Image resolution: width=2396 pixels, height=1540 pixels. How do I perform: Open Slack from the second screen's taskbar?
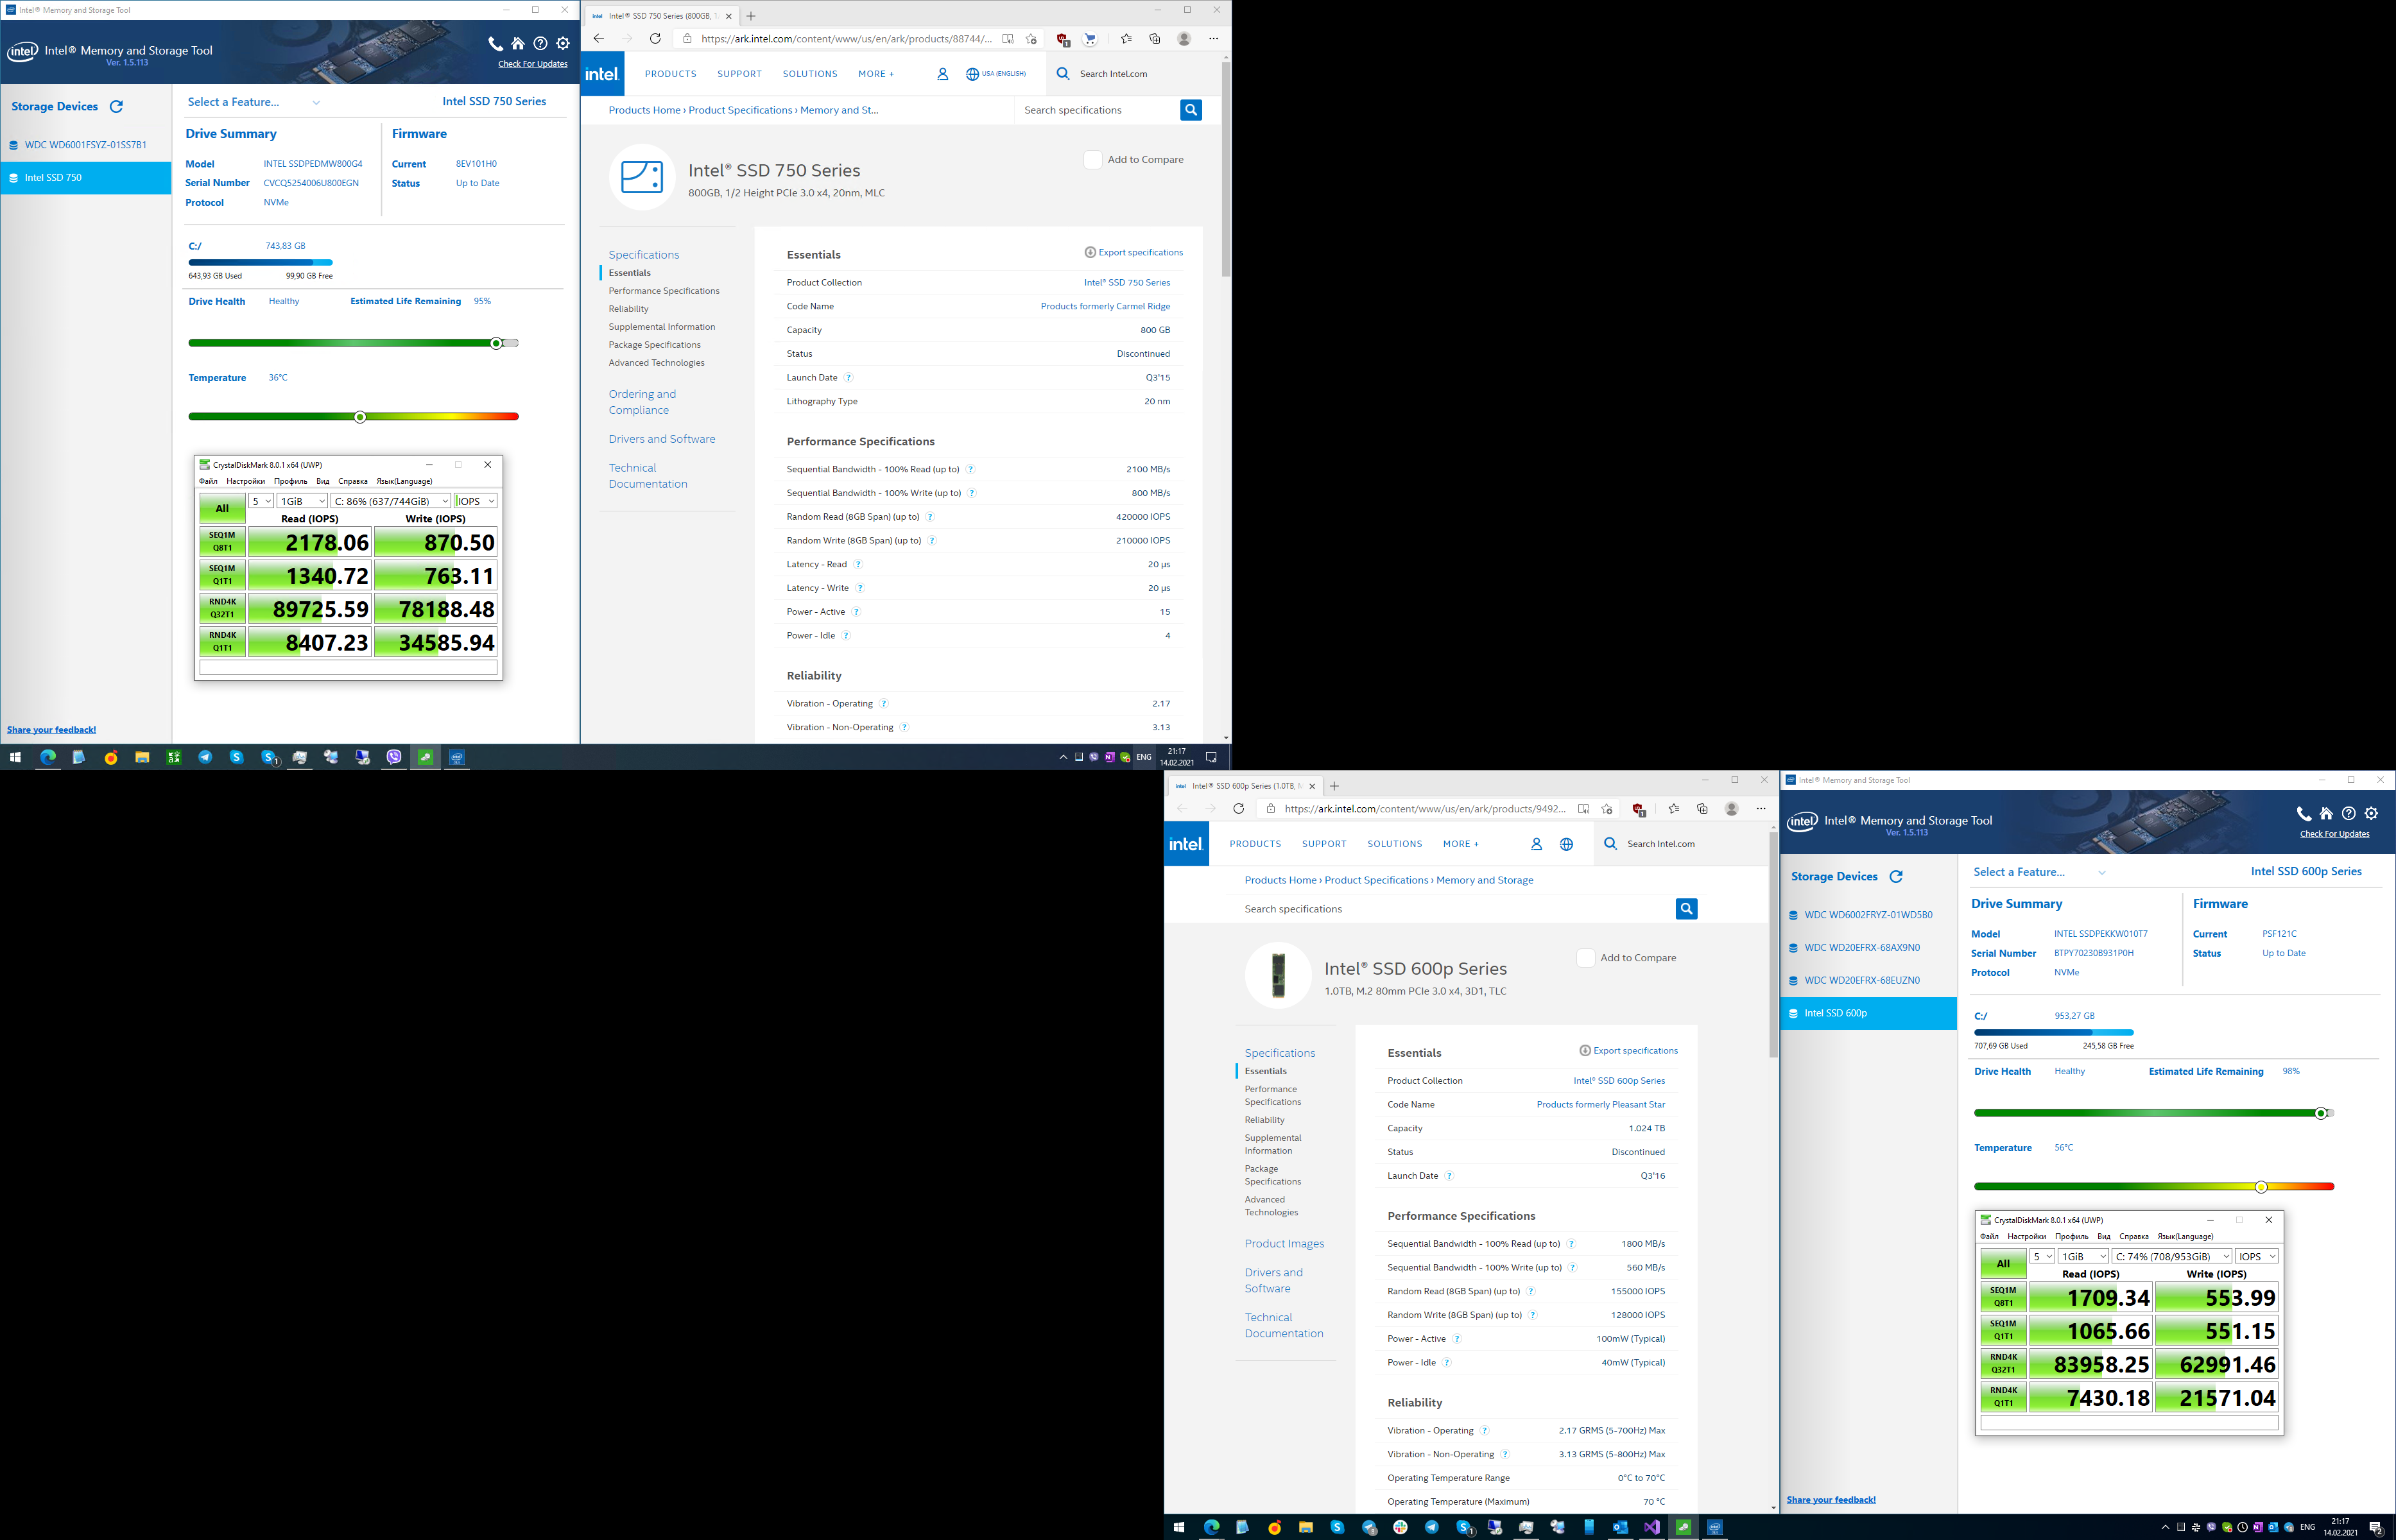(1400, 1528)
